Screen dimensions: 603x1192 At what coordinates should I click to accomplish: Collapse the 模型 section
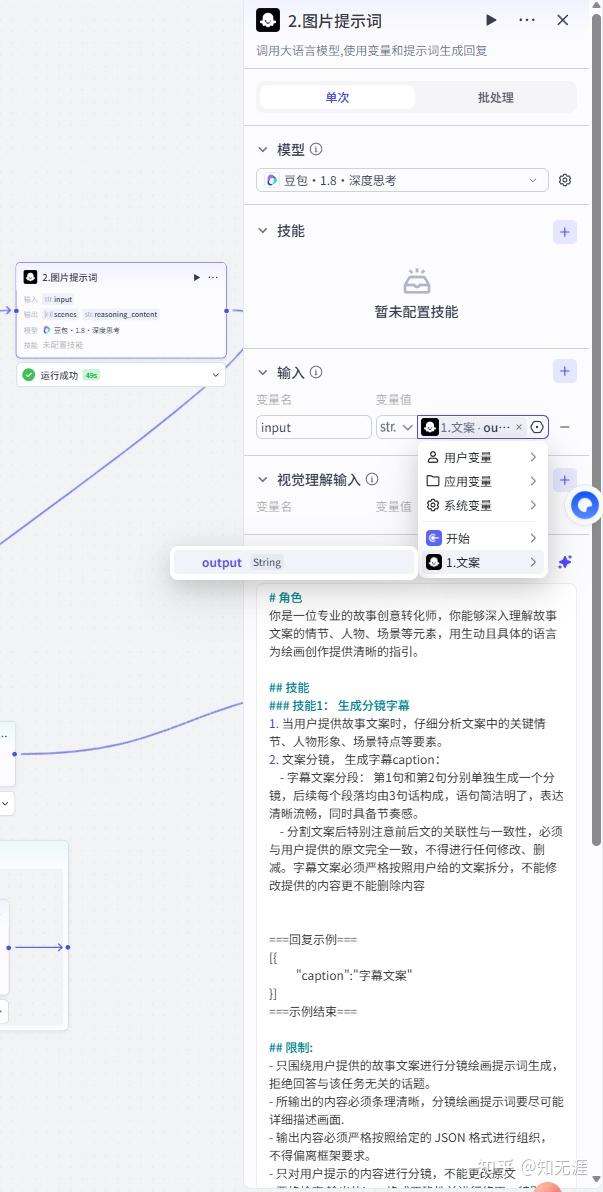263,149
